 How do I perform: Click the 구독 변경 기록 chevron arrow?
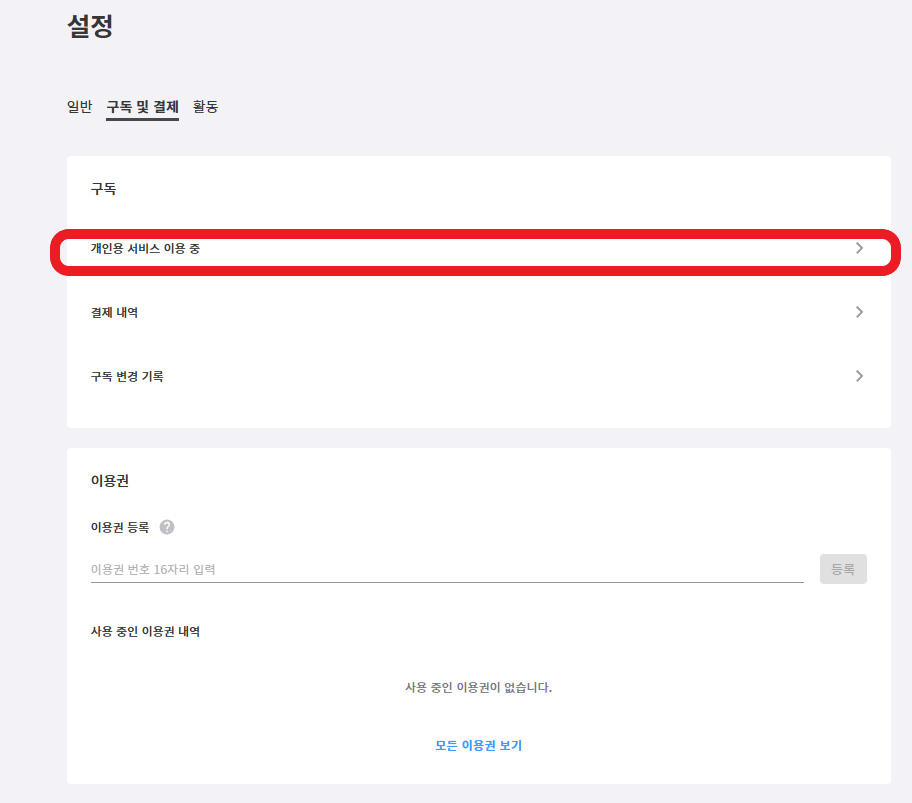click(860, 376)
